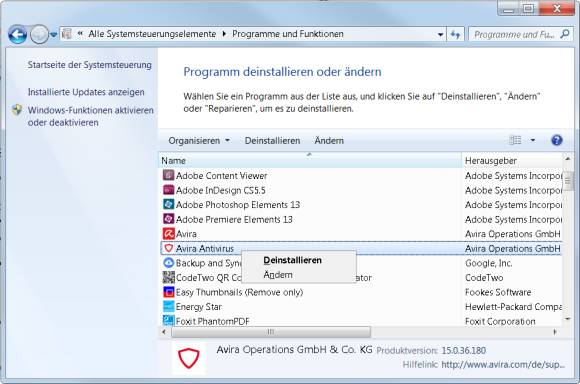Click the red Avira program icon
Screen dimensions: 580x384
point(168,234)
